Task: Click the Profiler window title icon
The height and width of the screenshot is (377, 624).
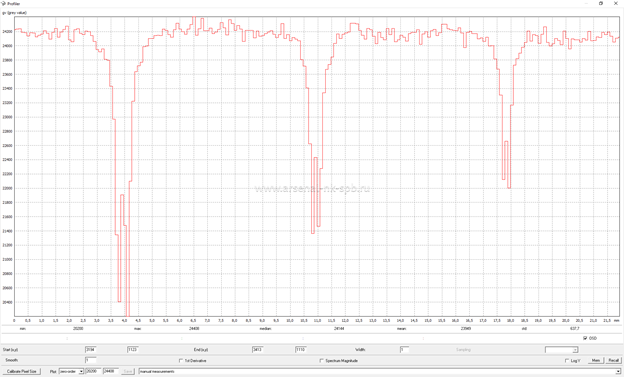Action: click(4, 3)
